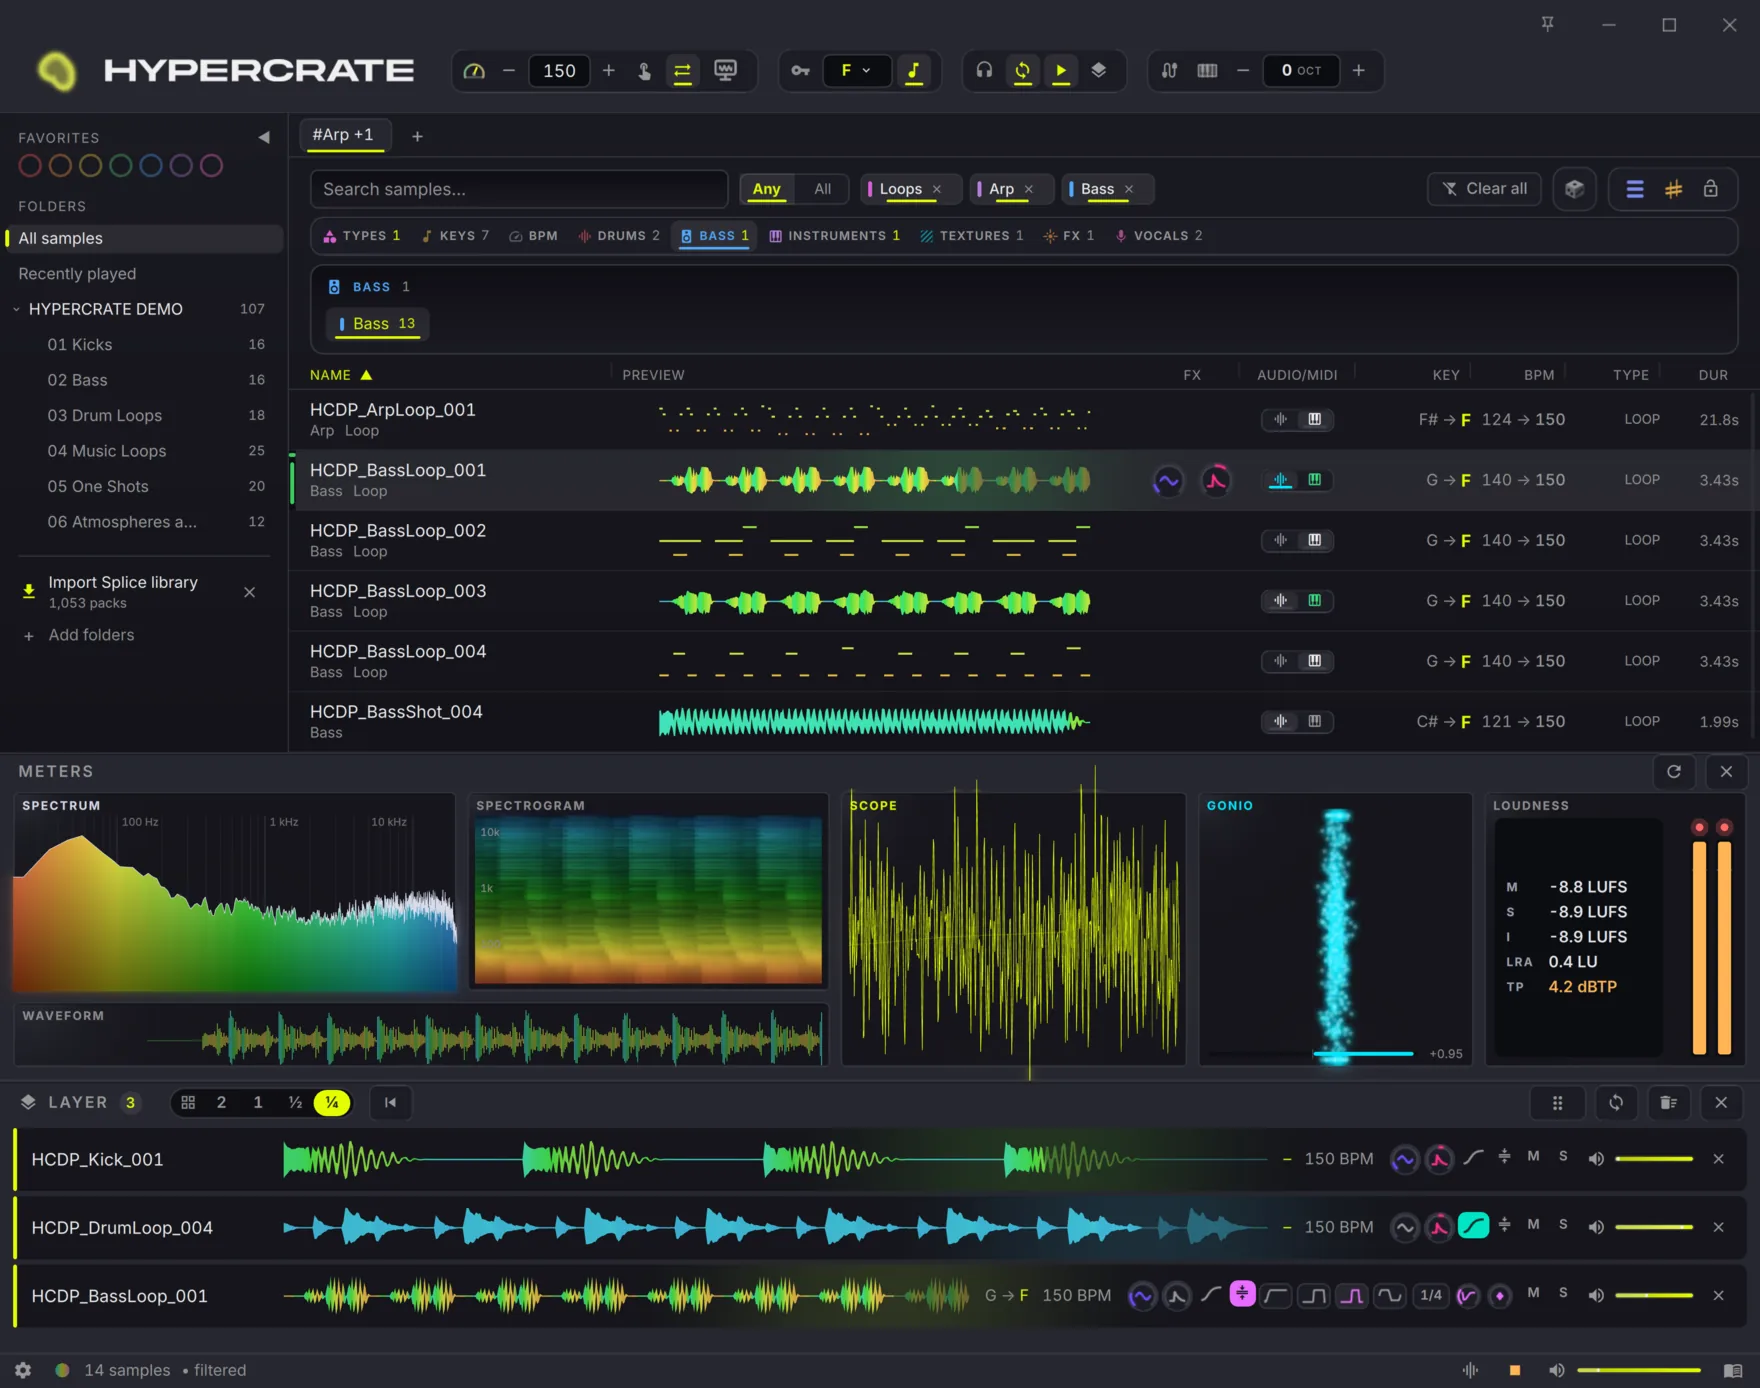This screenshot has height=1388, width=1760.
Task: Close the METERS panel
Action: pos(1726,771)
